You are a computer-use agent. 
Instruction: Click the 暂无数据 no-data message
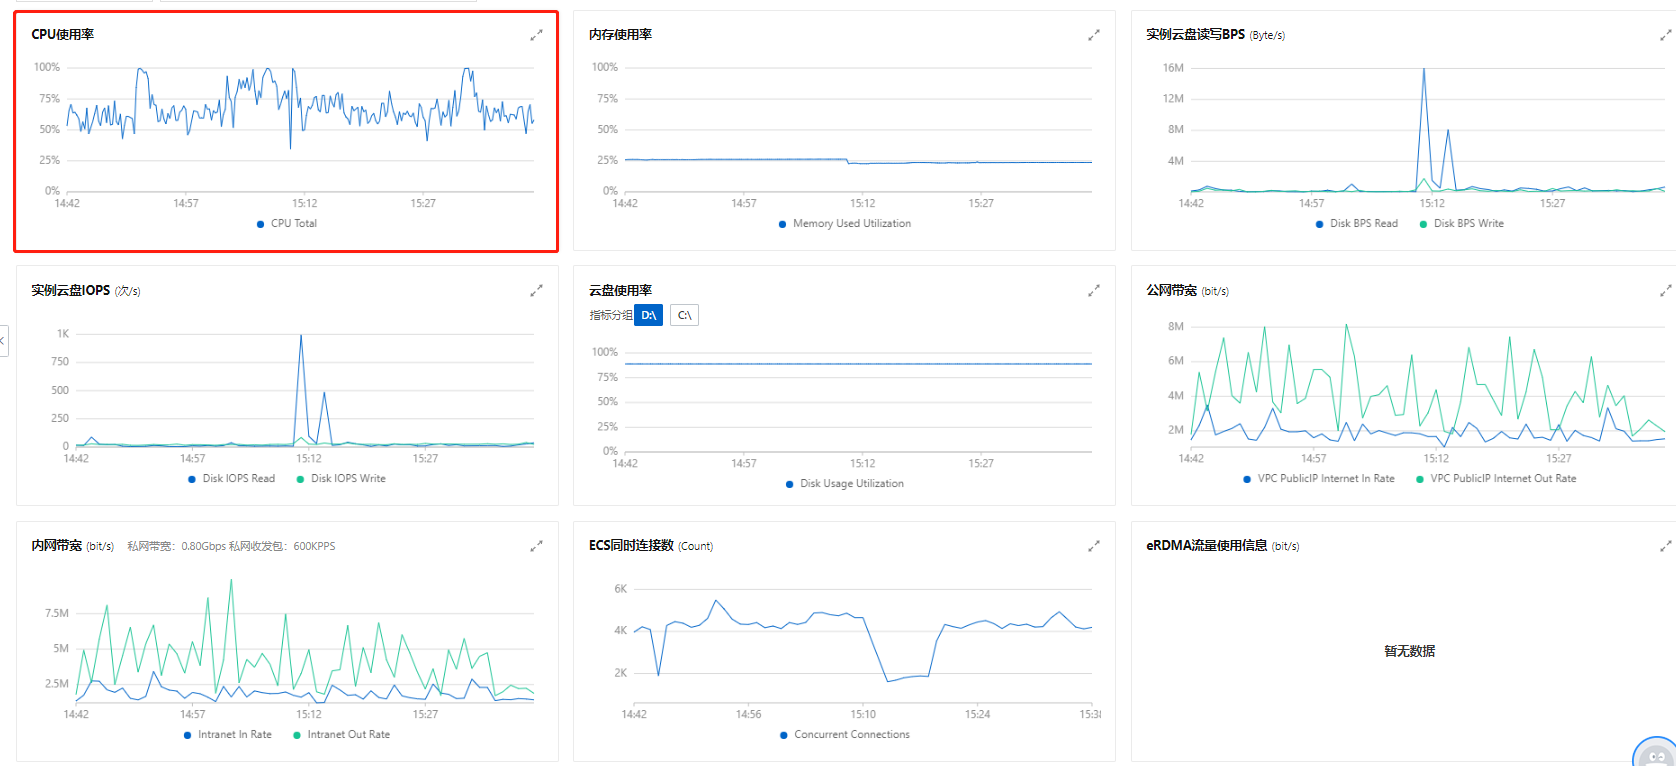[x=1409, y=651]
